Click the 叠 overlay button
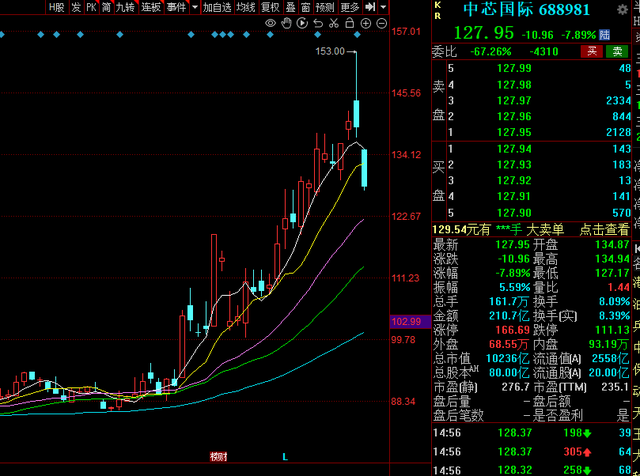 pyautogui.click(x=291, y=7)
